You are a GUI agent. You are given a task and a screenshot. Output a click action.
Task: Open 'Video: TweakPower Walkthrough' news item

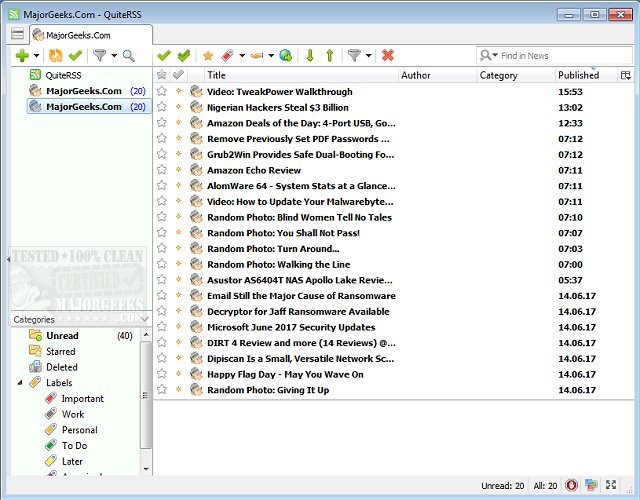click(x=279, y=92)
